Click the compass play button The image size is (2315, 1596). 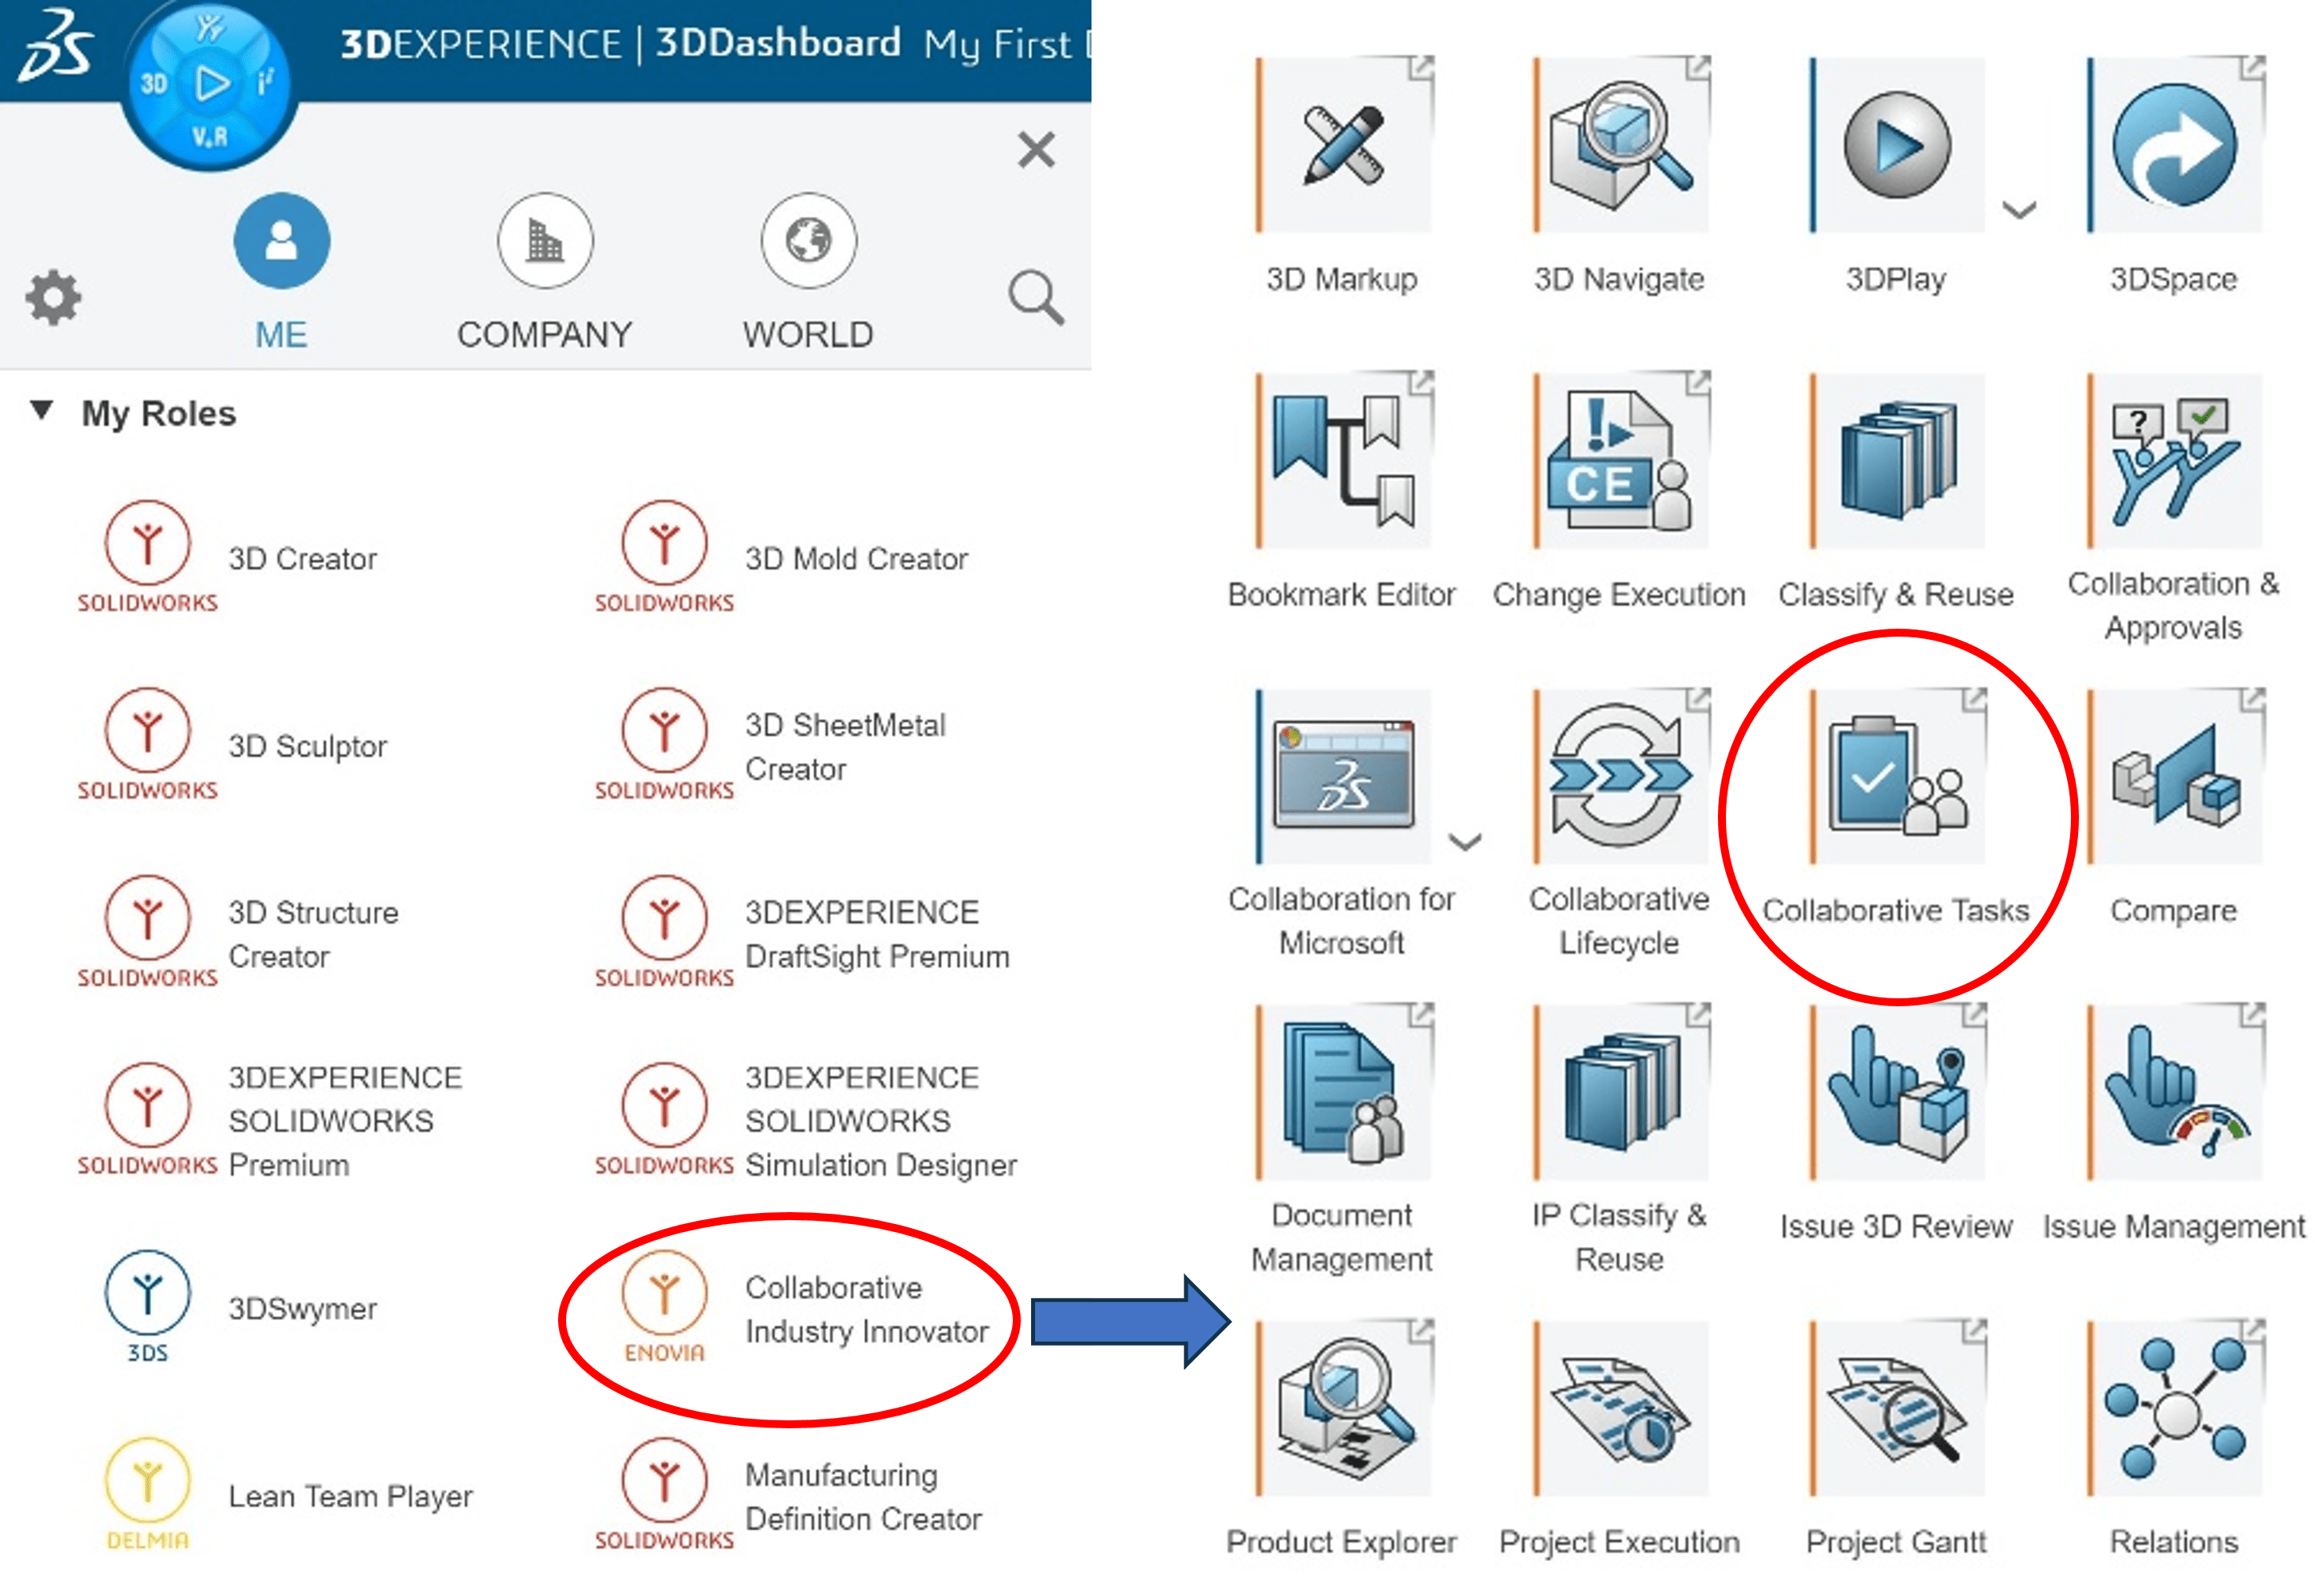(x=210, y=83)
